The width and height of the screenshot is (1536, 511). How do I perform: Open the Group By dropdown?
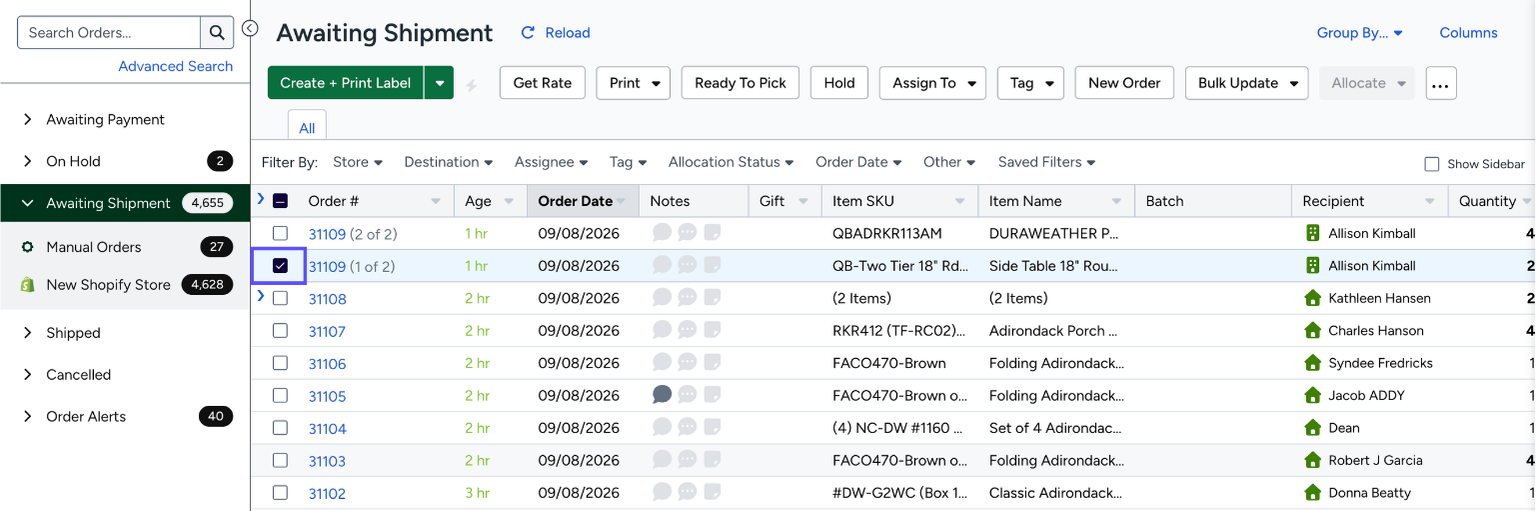1360,33
